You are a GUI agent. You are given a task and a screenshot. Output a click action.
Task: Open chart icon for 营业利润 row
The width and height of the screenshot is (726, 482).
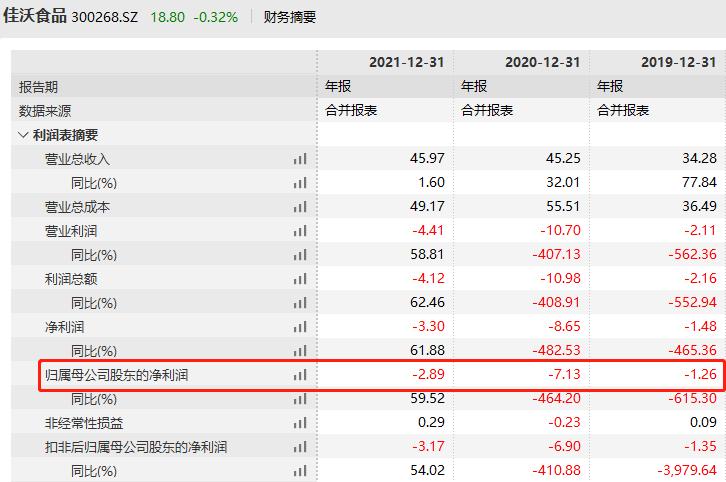[300, 231]
